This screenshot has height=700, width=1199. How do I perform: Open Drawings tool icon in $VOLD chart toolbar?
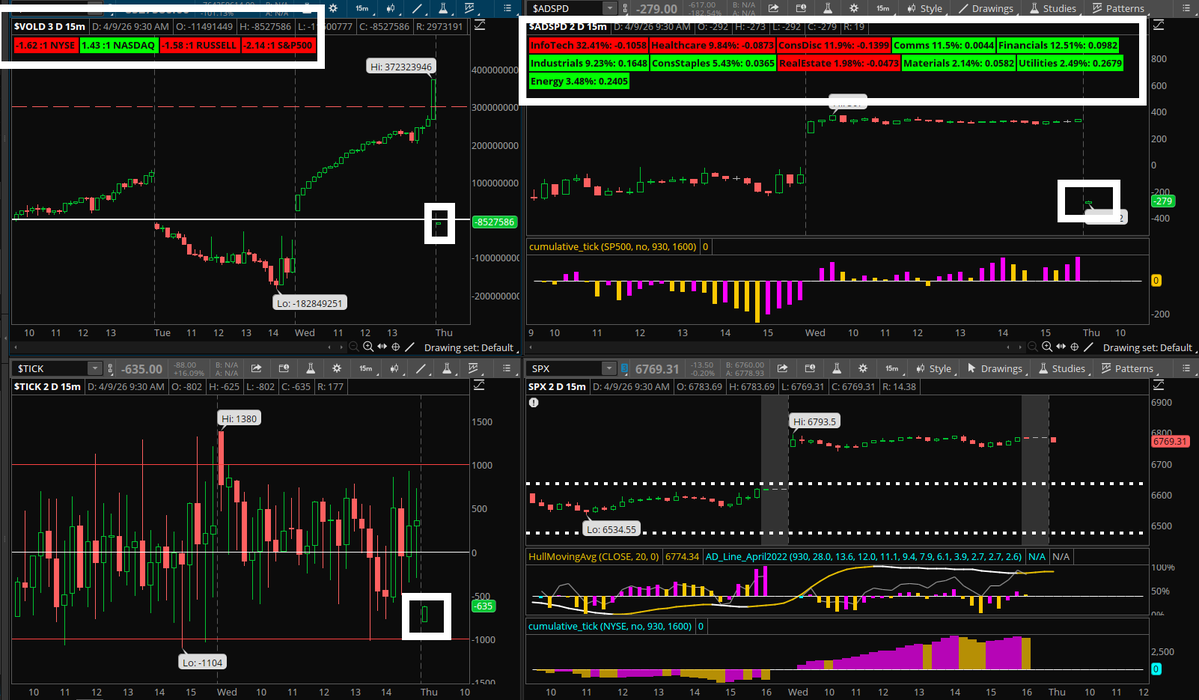pos(417,8)
